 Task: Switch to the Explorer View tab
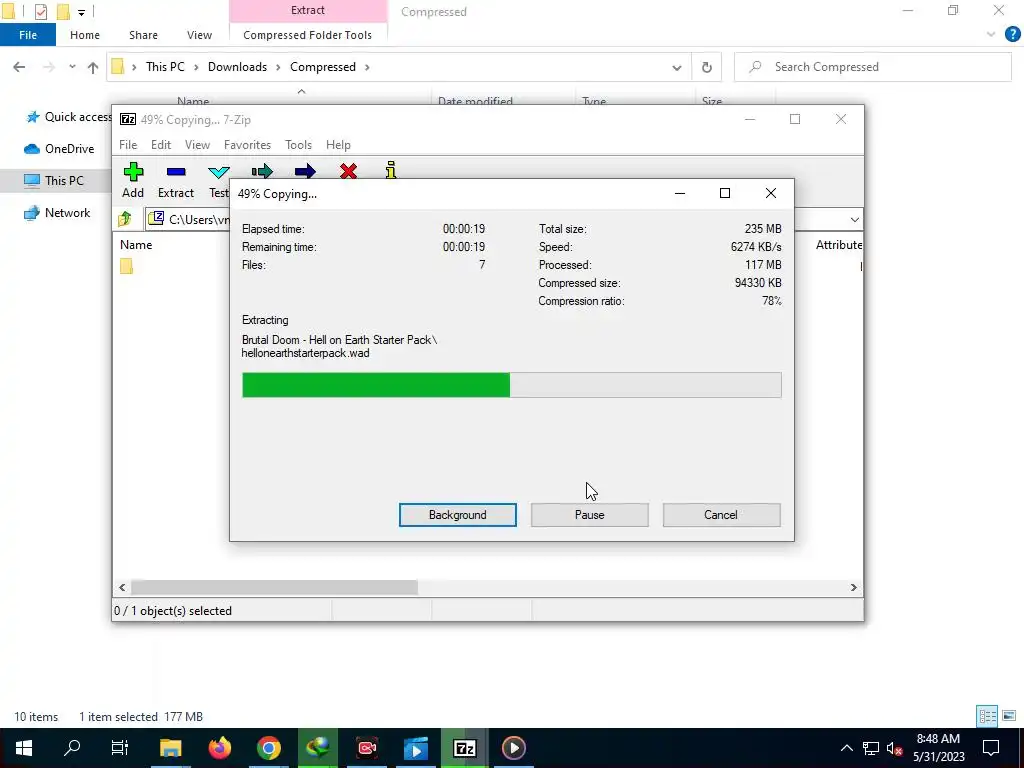click(199, 35)
